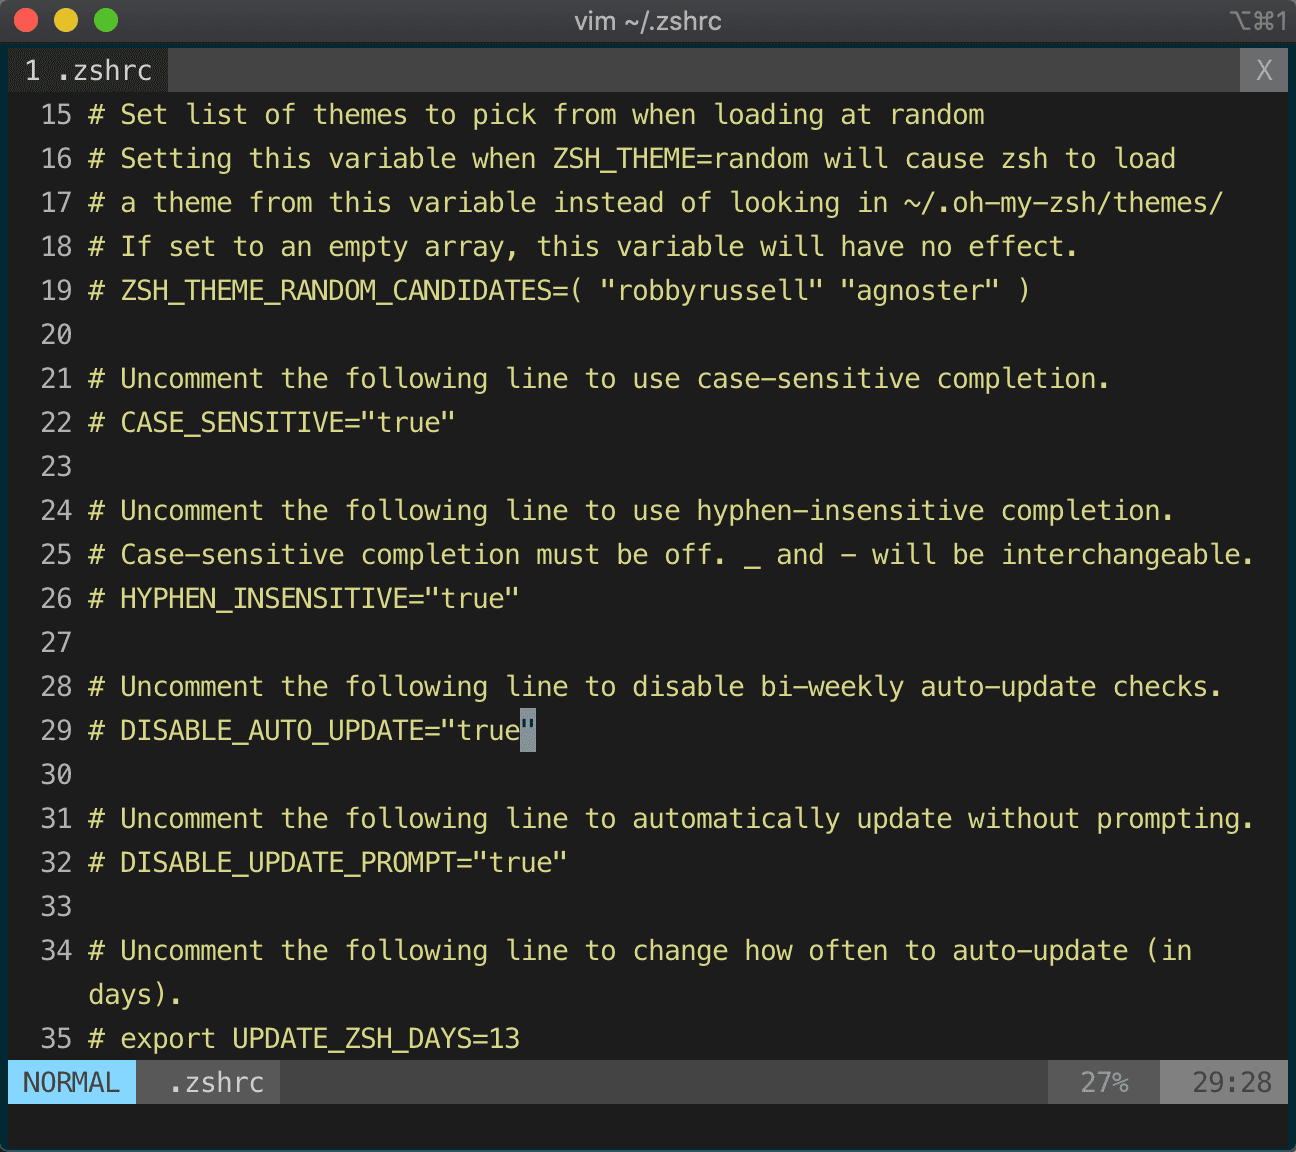Place cursor on DISABLE_AUTO_UPDATE text
The width and height of the screenshot is (1296, 1152).
[x=272, y=730]
